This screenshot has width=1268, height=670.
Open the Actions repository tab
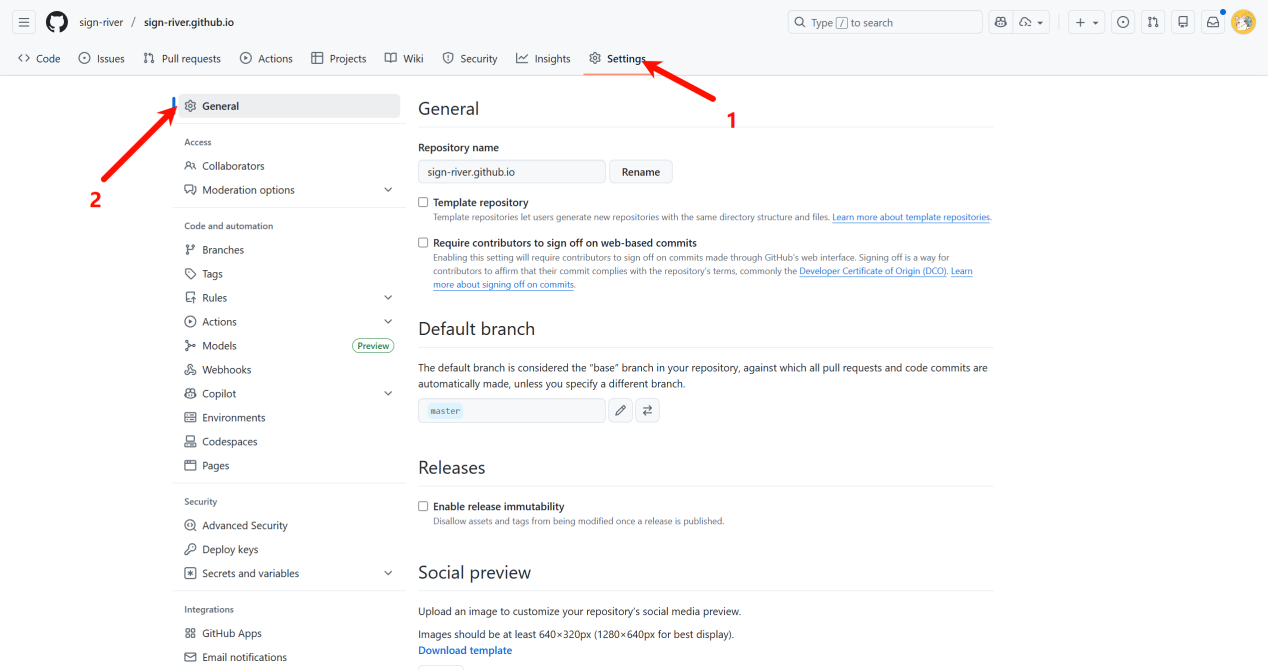(266, 59)
